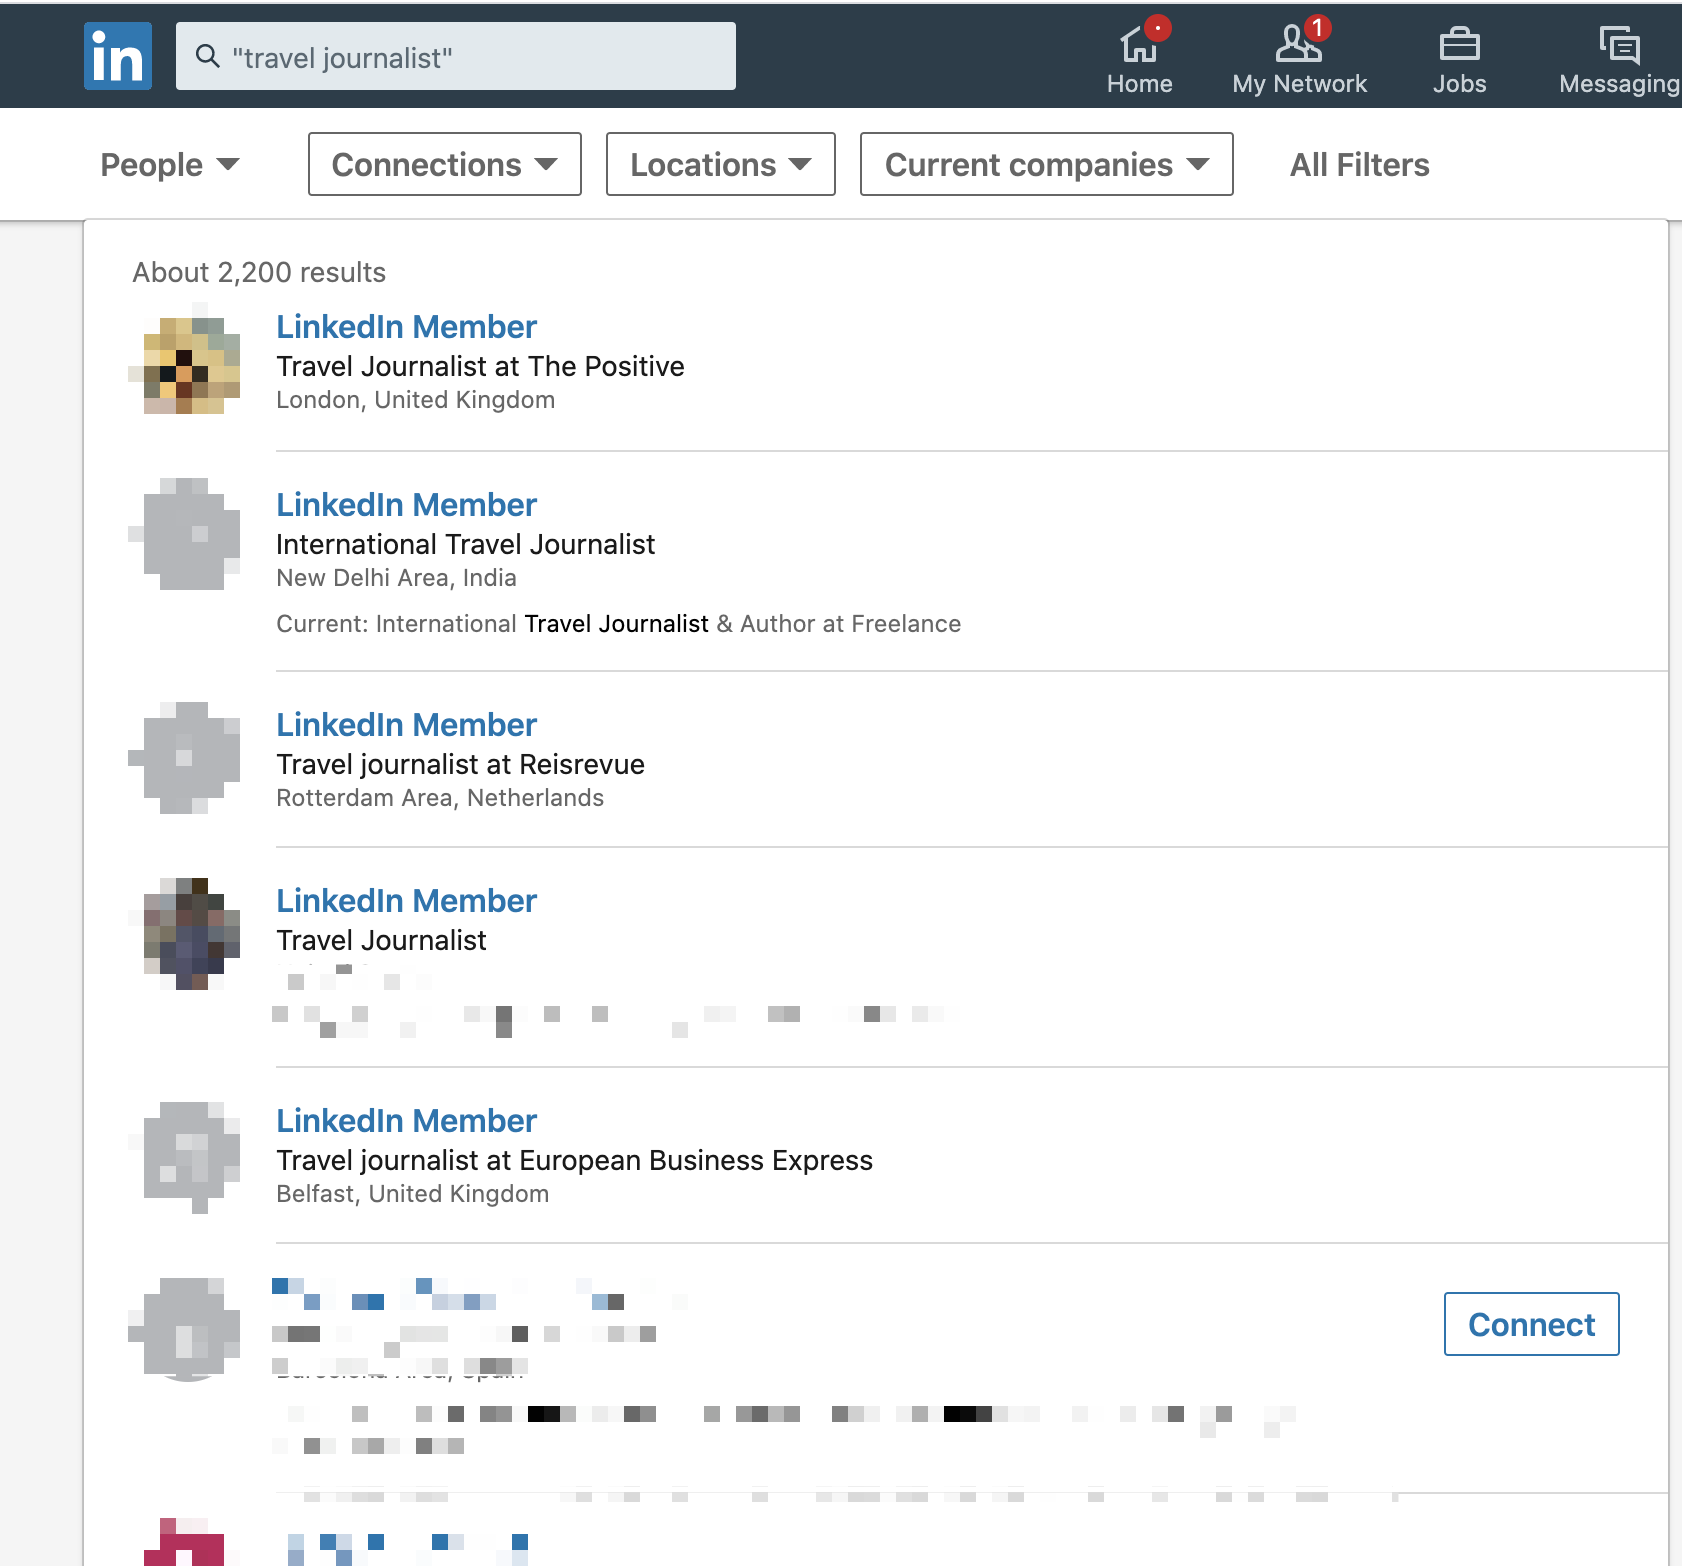
Task: Open LinkedIn Member International Travel Journalist profile
Action: (x=406, y=505)
